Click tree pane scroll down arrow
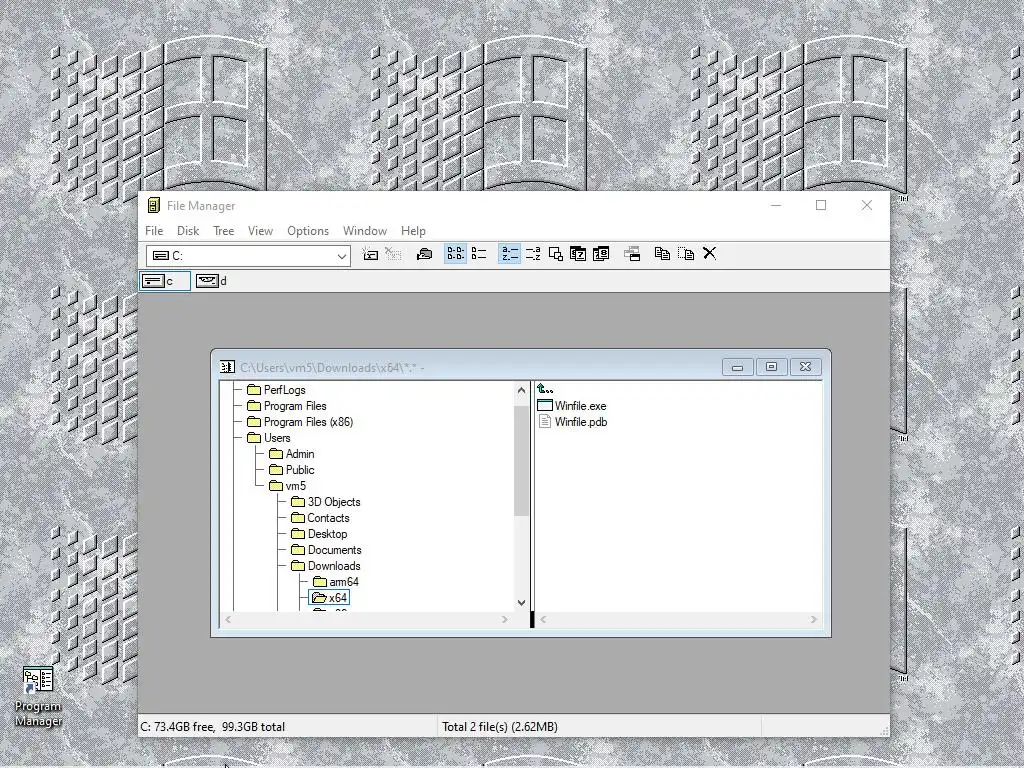Image resolution: width=1024 pixels, height=768 pixels. coord(521,603)
